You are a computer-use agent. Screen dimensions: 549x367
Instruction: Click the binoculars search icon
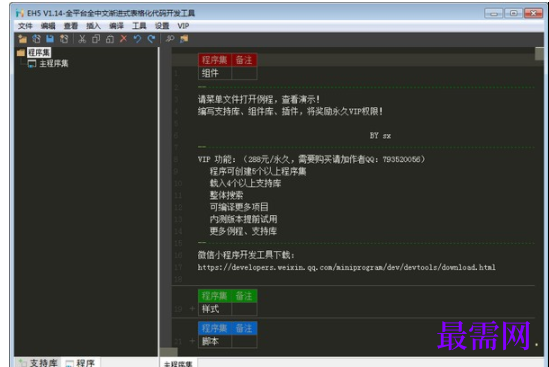170,39
